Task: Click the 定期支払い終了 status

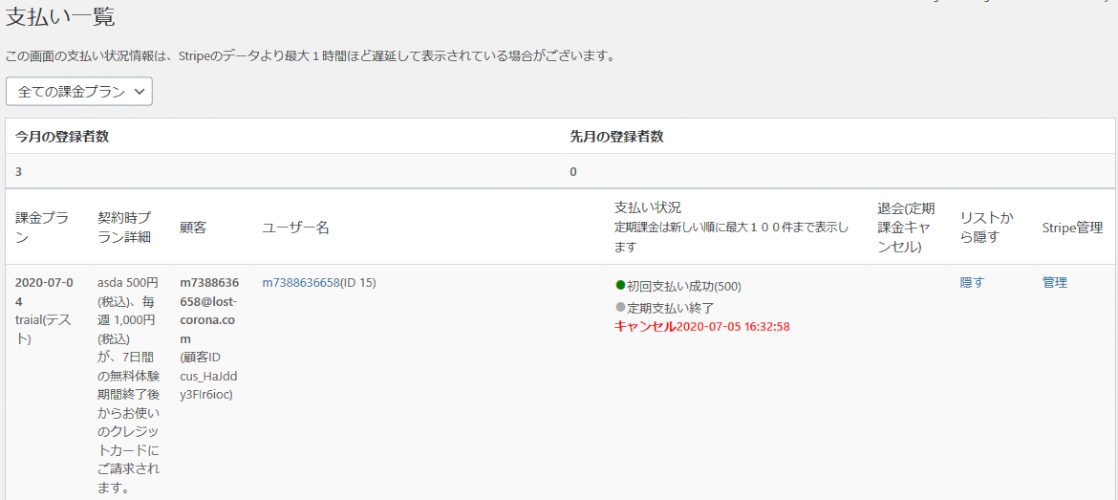Action: (x=670, y=307)
